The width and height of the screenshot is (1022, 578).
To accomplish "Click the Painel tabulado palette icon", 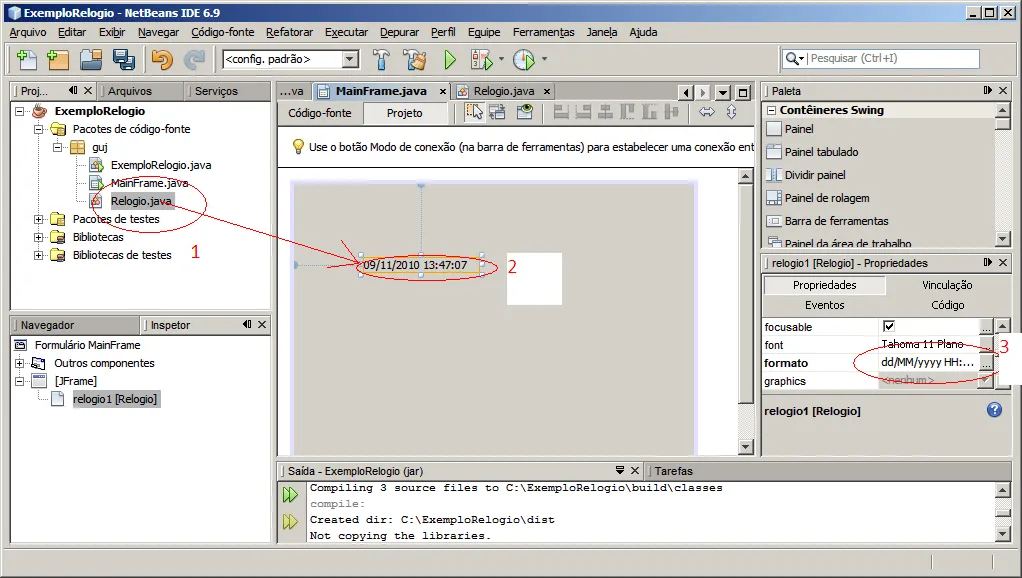I will [x=774, y=152].
